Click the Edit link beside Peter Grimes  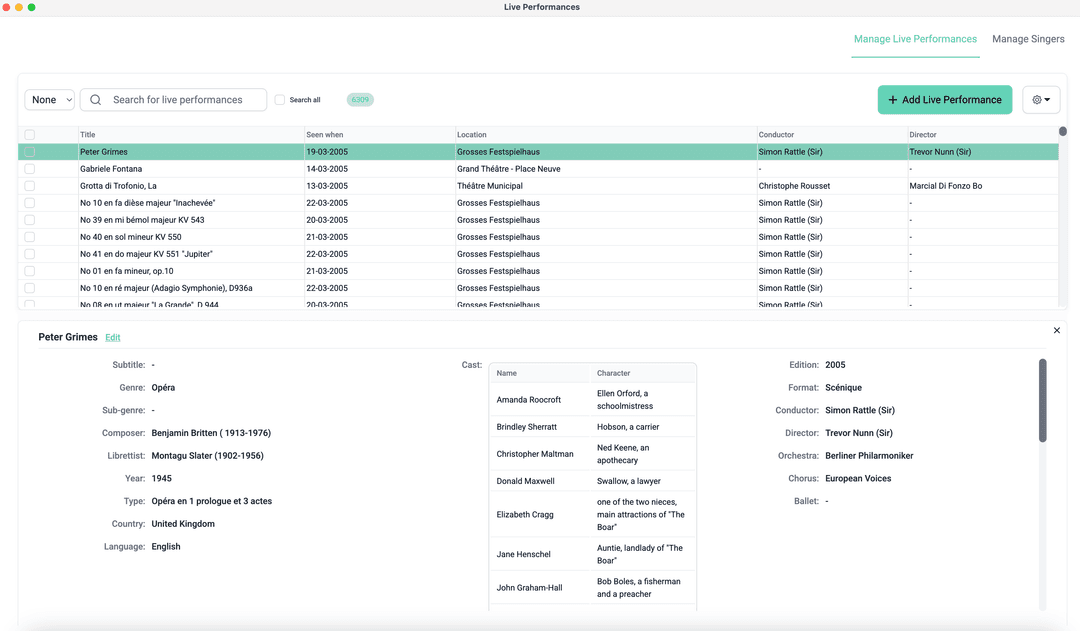coord(113,338)
